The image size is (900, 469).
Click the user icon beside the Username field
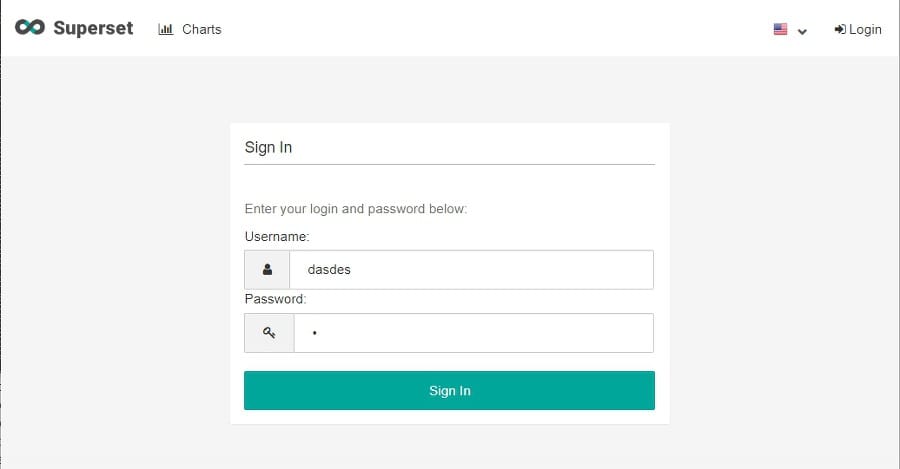(267, 270)
